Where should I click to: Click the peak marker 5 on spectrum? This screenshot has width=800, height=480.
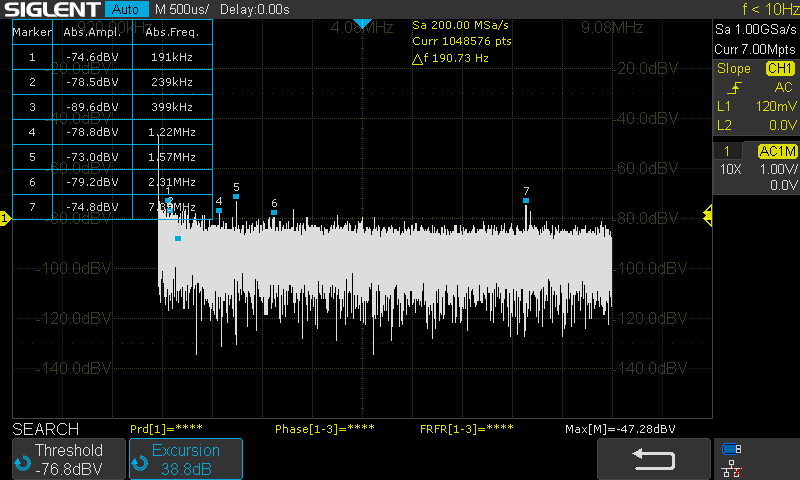coord(236,196)
